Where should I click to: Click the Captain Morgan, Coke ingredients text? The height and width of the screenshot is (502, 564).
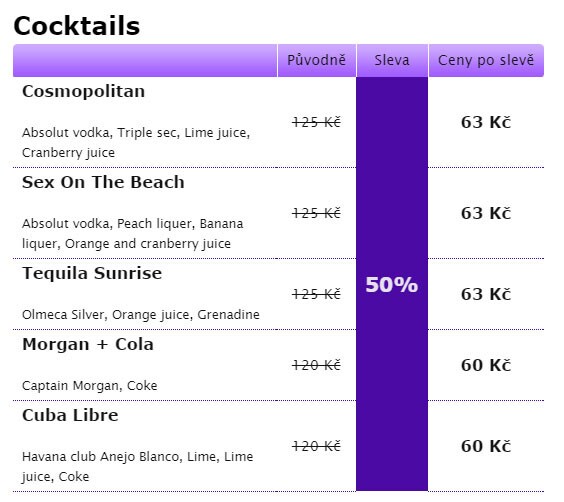pyautogui.click(x=90, y=386)
